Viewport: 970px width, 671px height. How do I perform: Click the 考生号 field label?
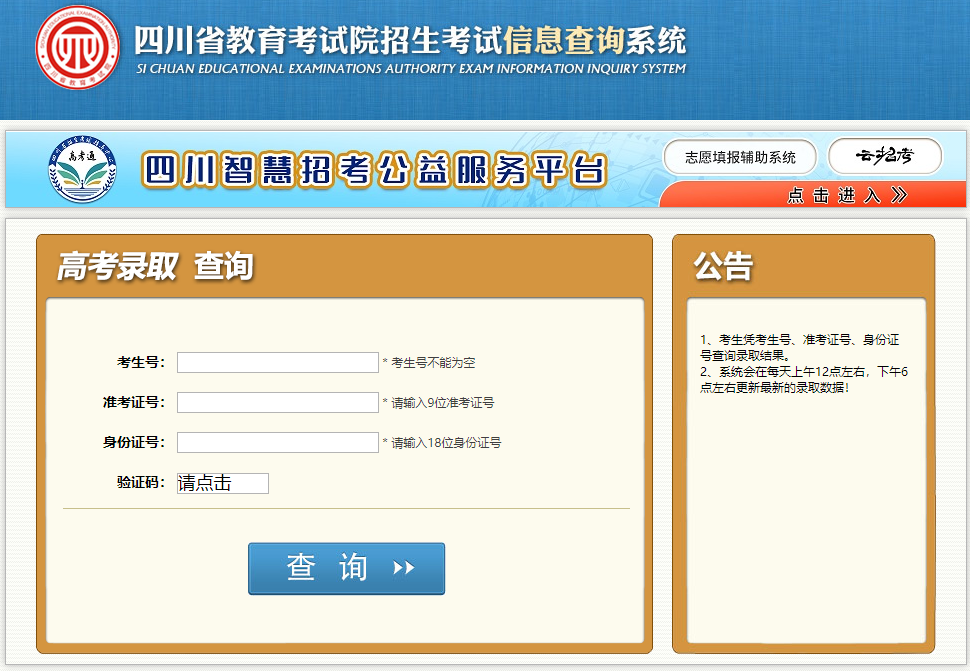click(141, 362)
